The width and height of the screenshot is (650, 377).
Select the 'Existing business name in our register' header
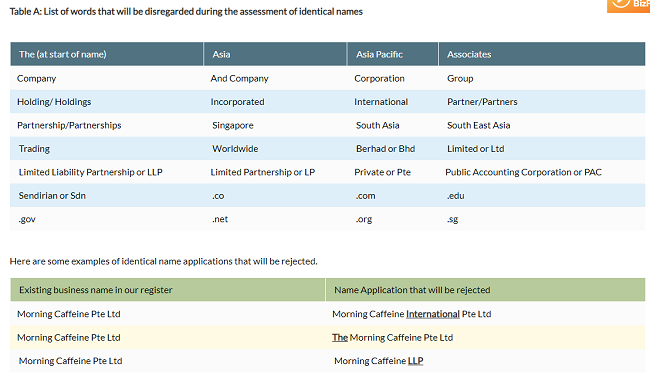click(168, 290)
